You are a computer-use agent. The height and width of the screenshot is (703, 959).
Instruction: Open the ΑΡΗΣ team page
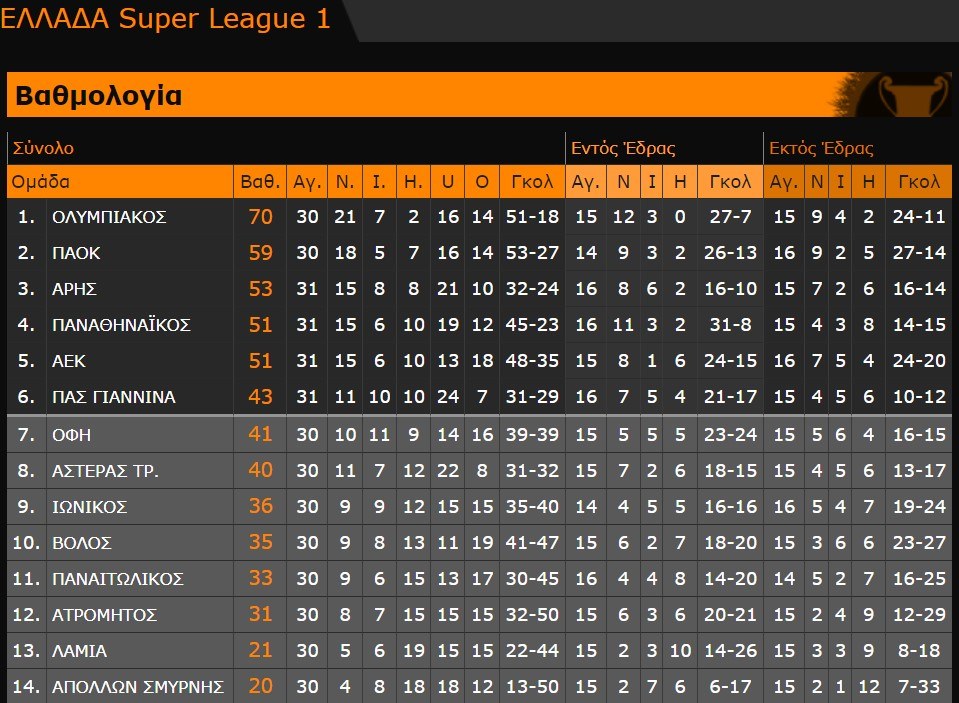[x=76, y=289]
